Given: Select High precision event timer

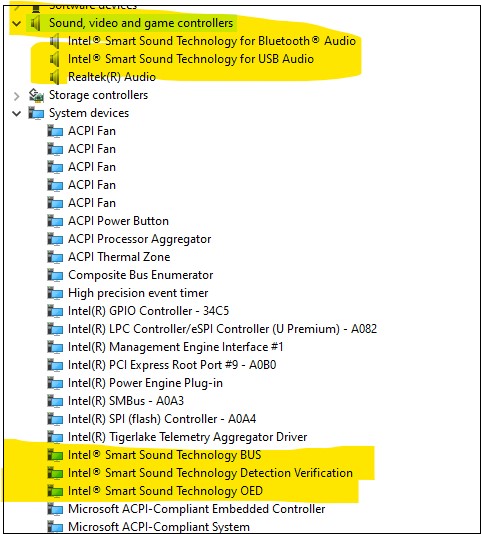Looking at the screenshot, I should 138,293.
